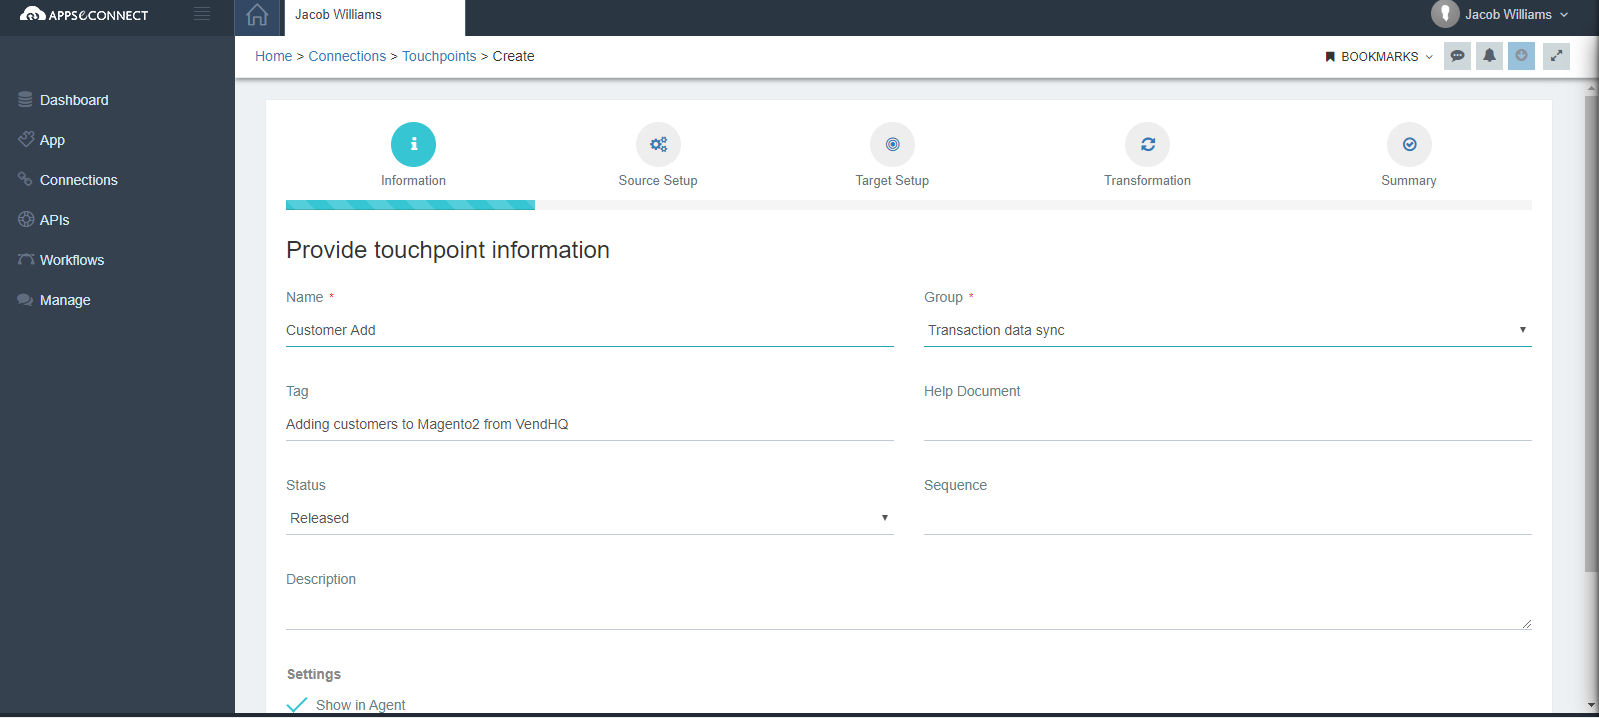
Task: Toggle the sidebar hamburger menu
Action: [202, 14]
